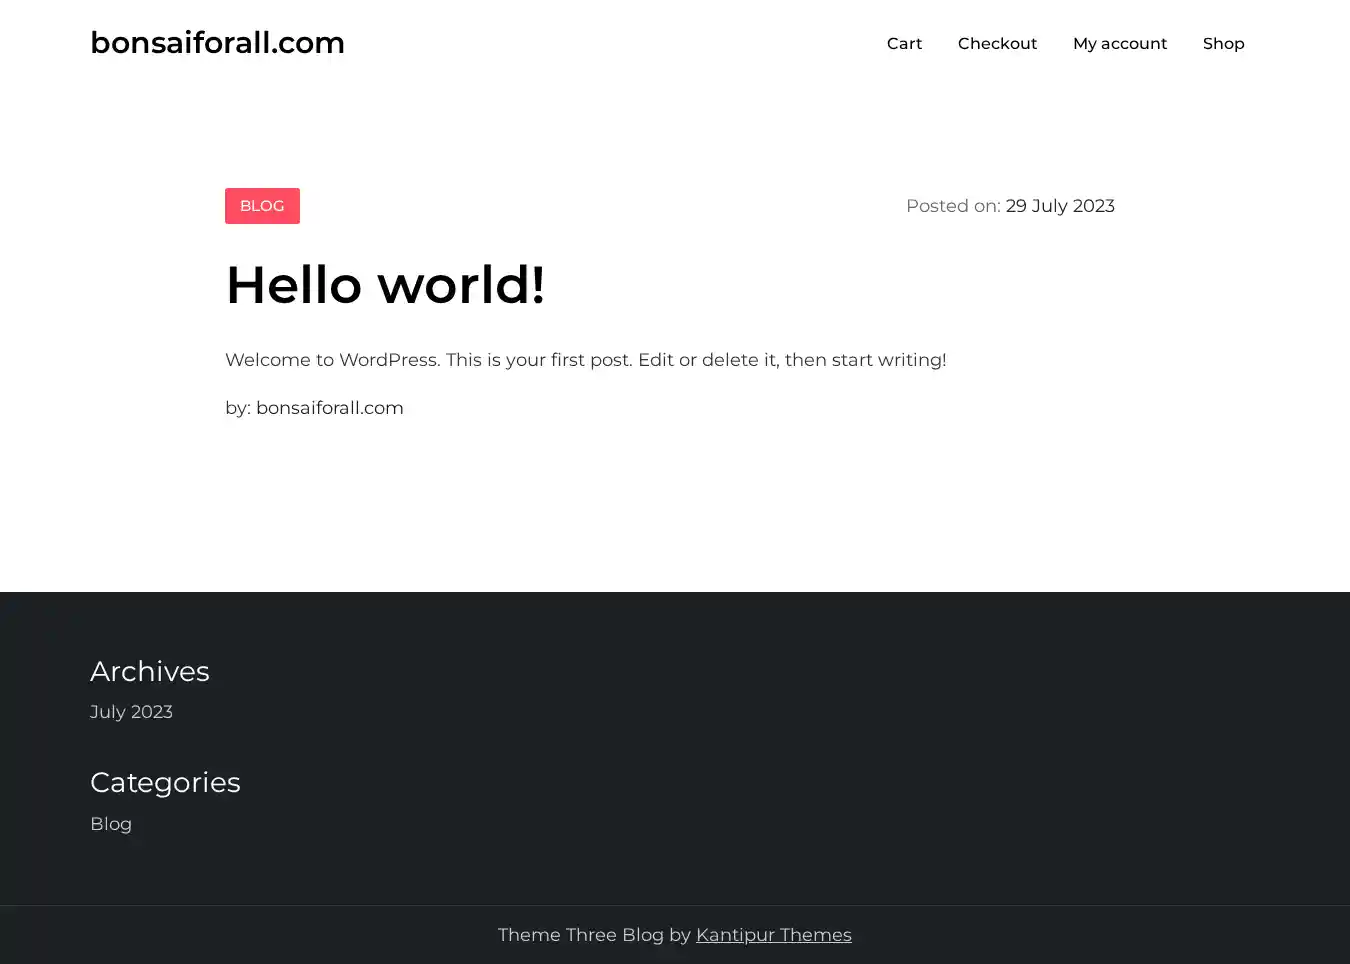Screen dimensions: 1350x964
Task: Open the bonsaiforall.com site title link
Action: tap(217, 43)
